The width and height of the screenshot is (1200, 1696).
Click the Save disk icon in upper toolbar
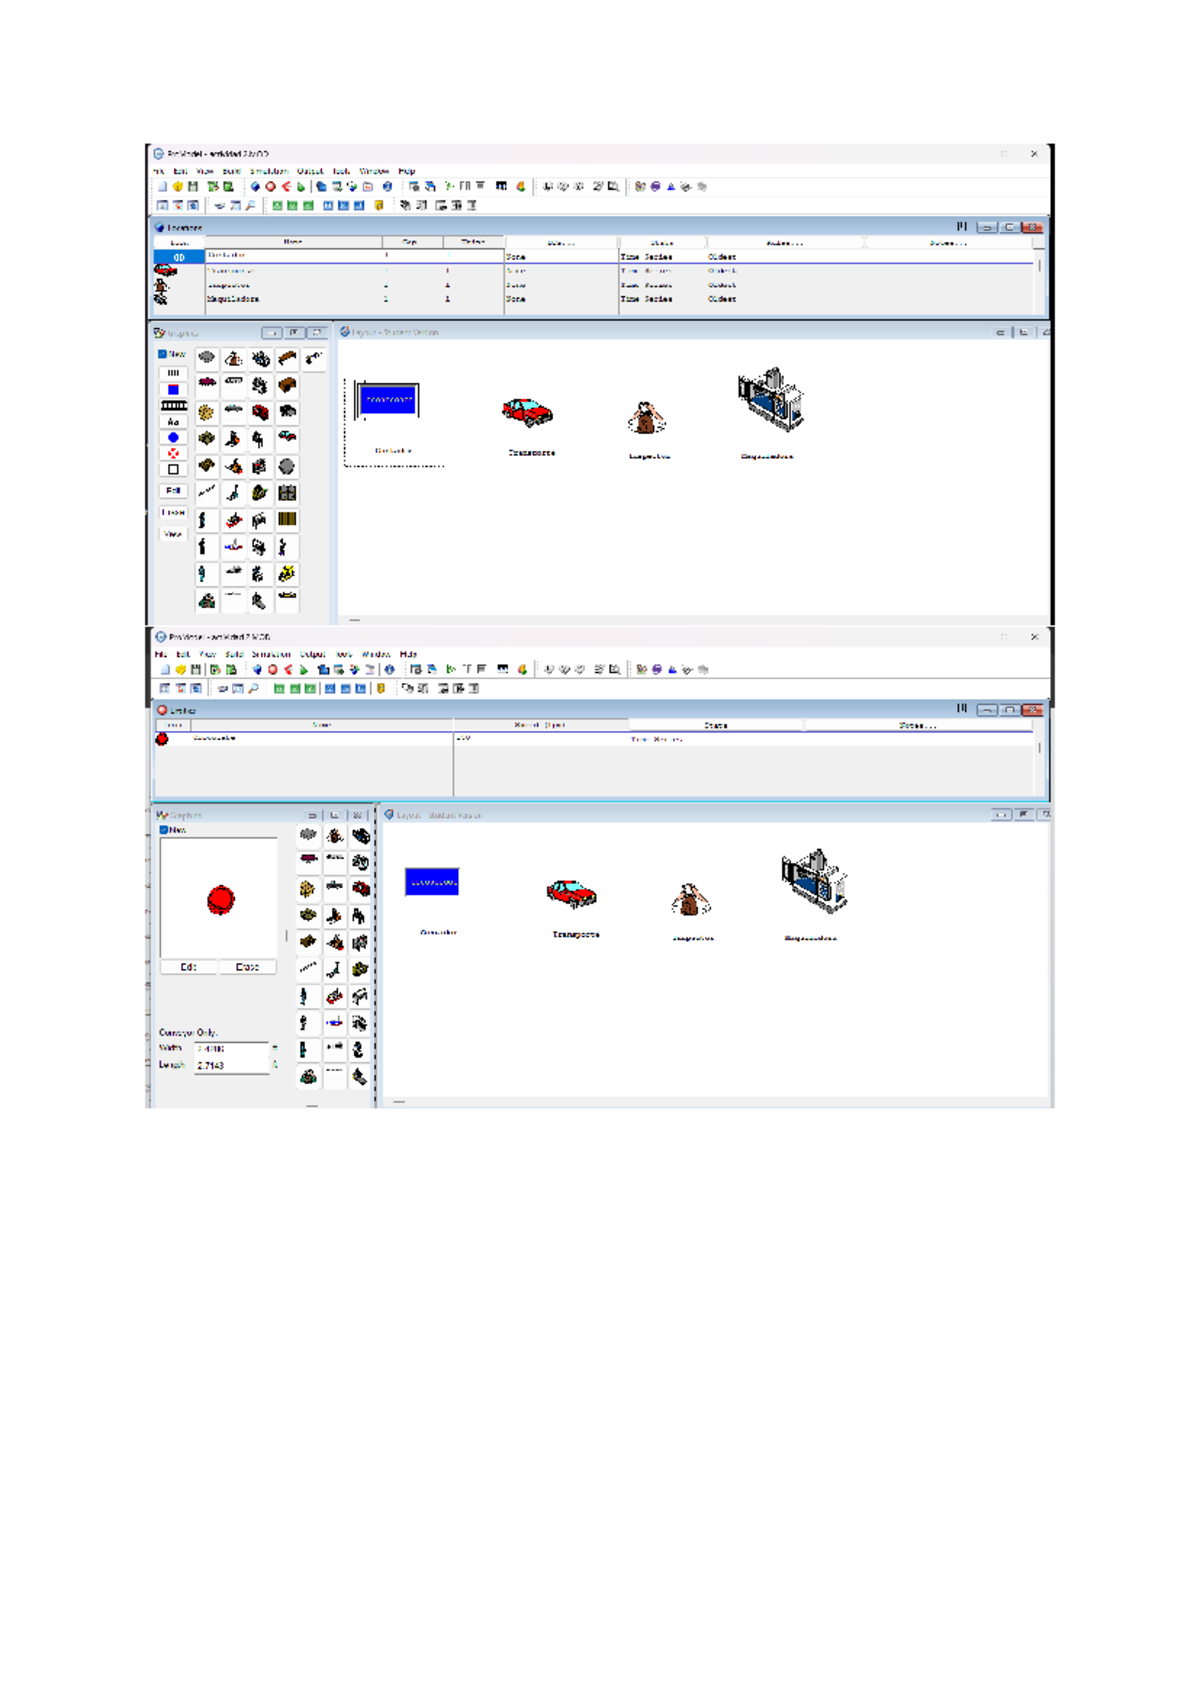[193, 186]
